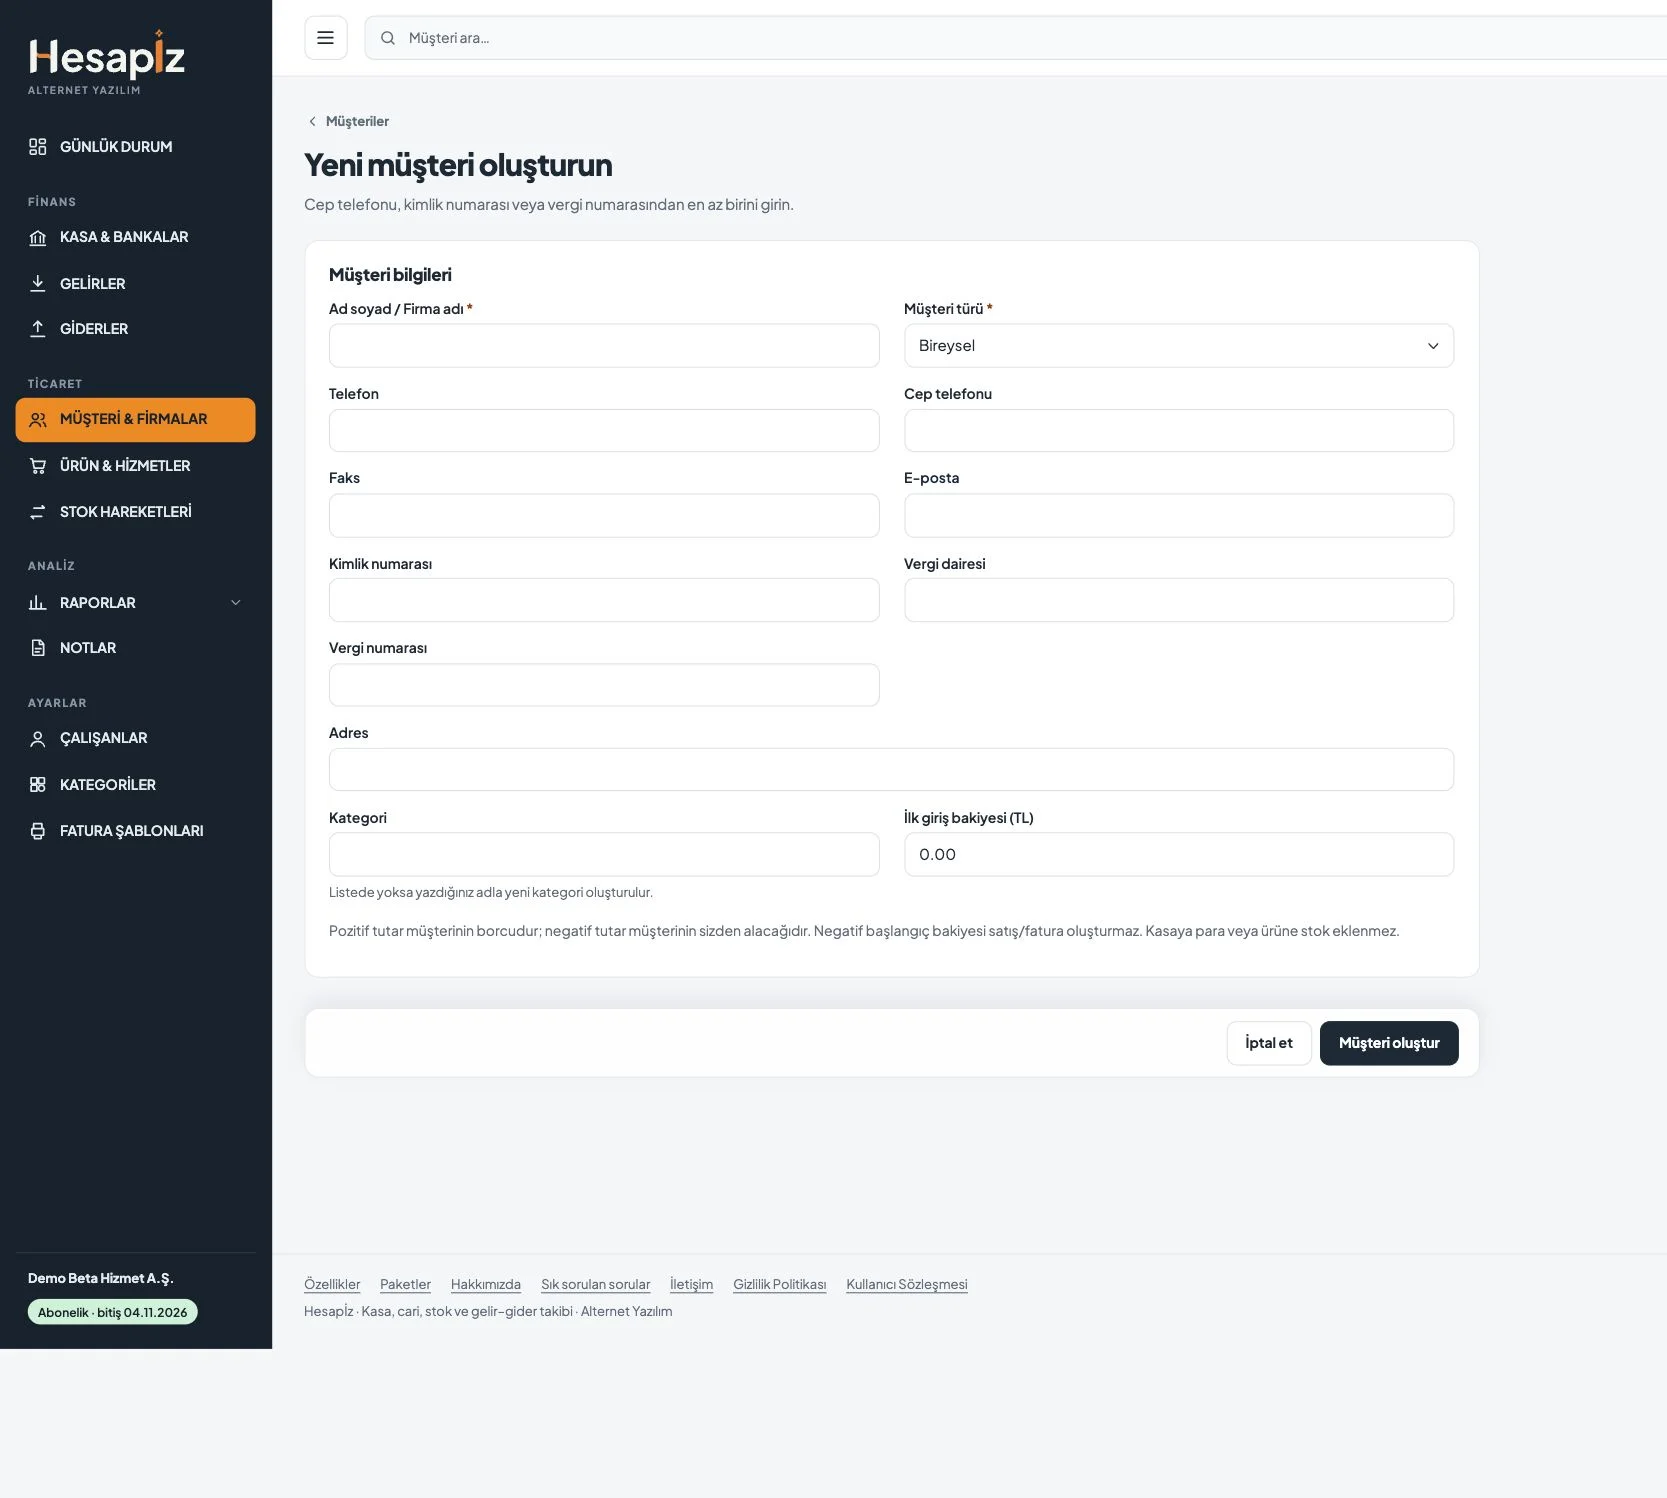The width and height of the screenshot is (1667, 1498).
Task: Click the Günlük Durum dashboard icon
Action: (38, 147)
